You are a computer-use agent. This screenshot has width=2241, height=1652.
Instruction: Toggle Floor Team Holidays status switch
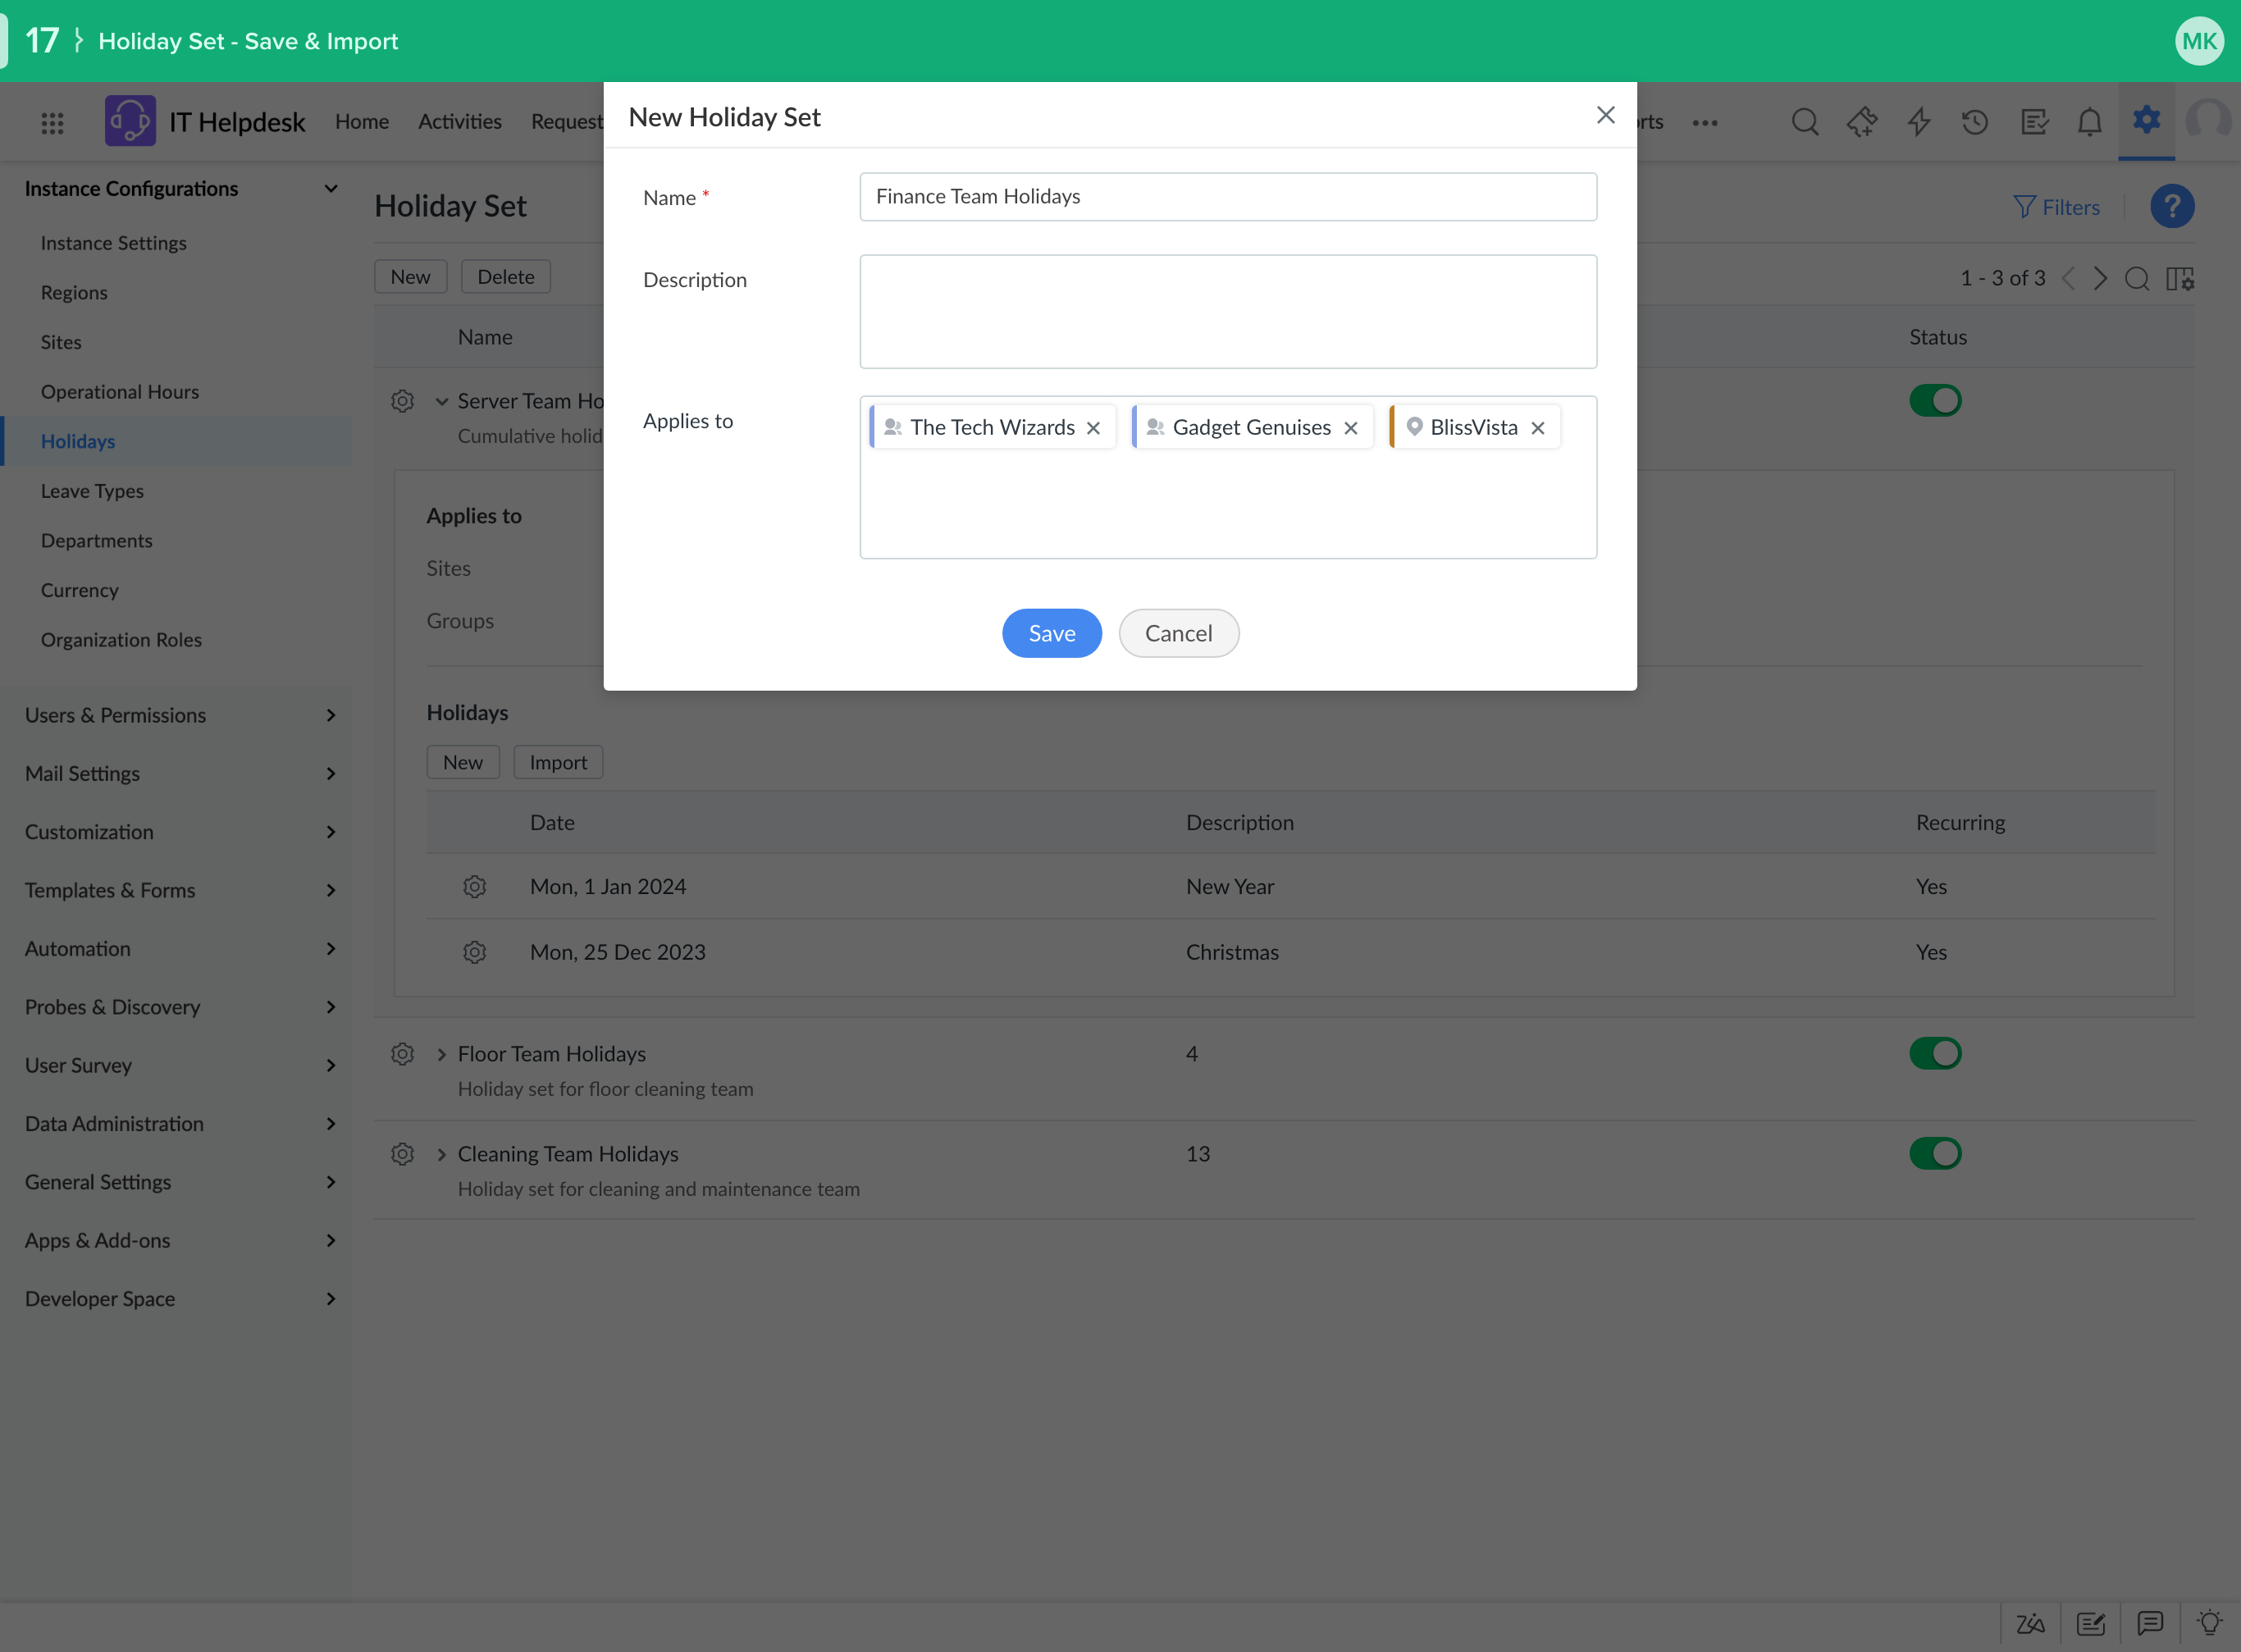tap(1935, 1054)
